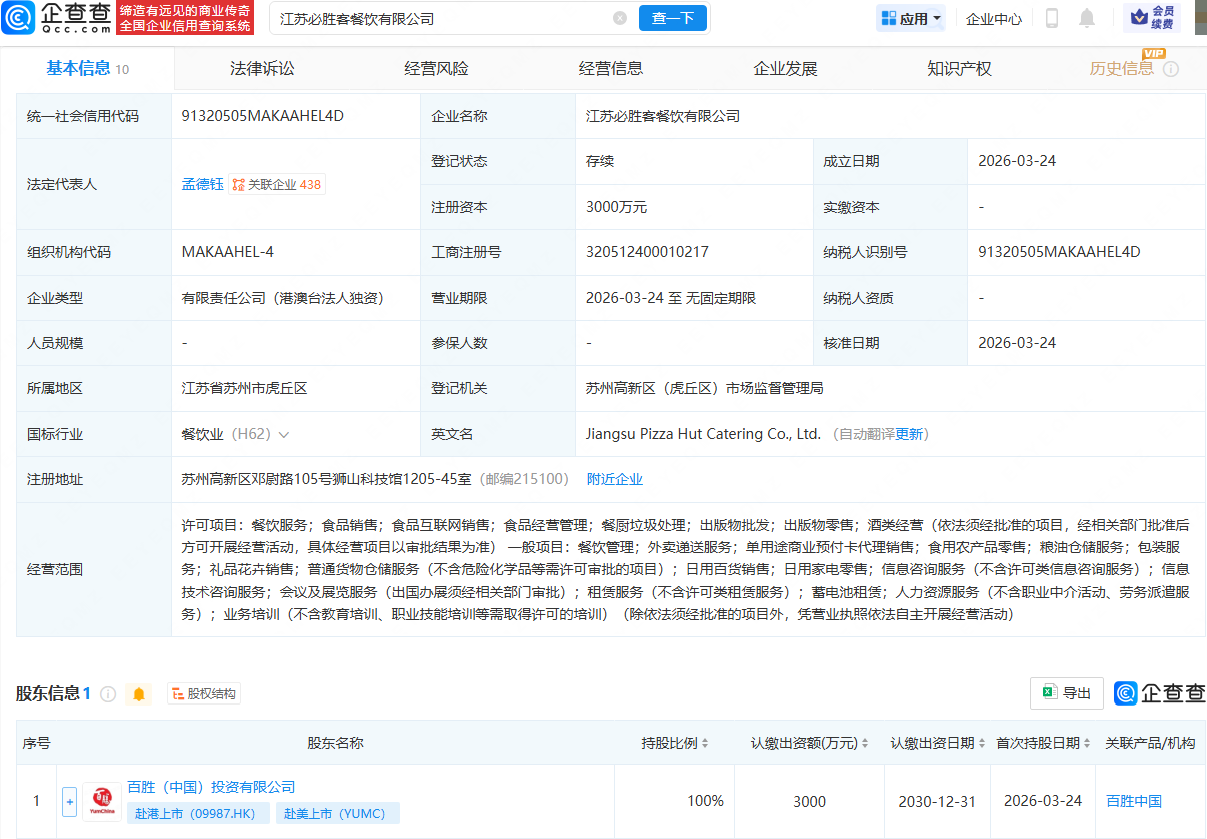Click the info icon next to 股东信息
This screenshot has width=1207, height=839.
[x=108, y=694]
